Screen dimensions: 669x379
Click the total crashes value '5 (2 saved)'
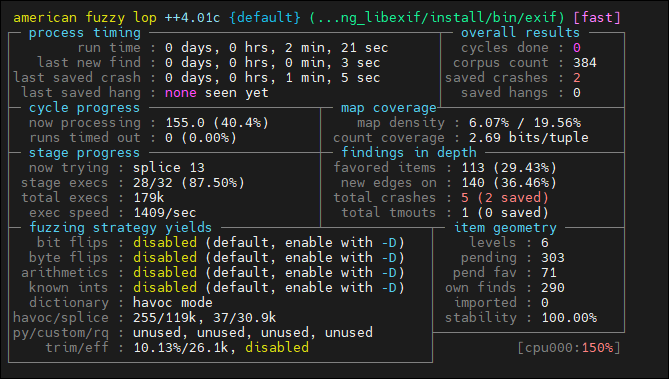[x=505, y=198]
